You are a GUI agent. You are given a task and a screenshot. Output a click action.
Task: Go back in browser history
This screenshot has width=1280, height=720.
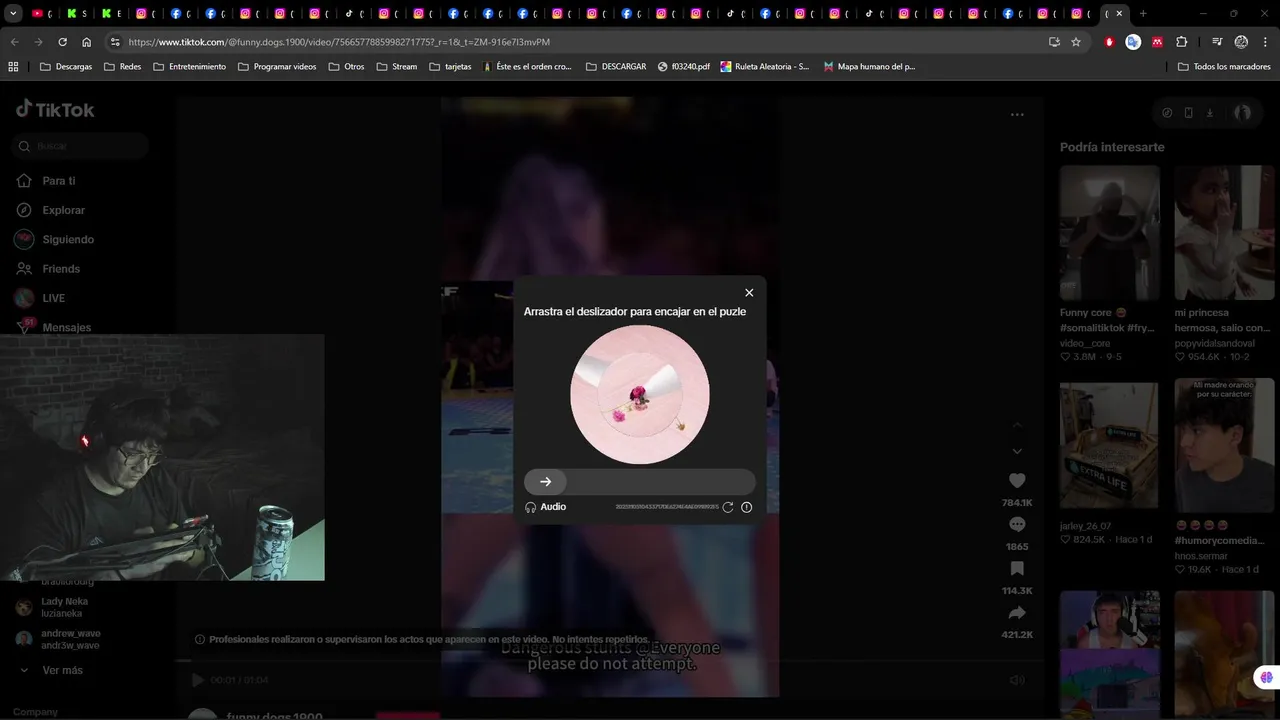point(14,42)
